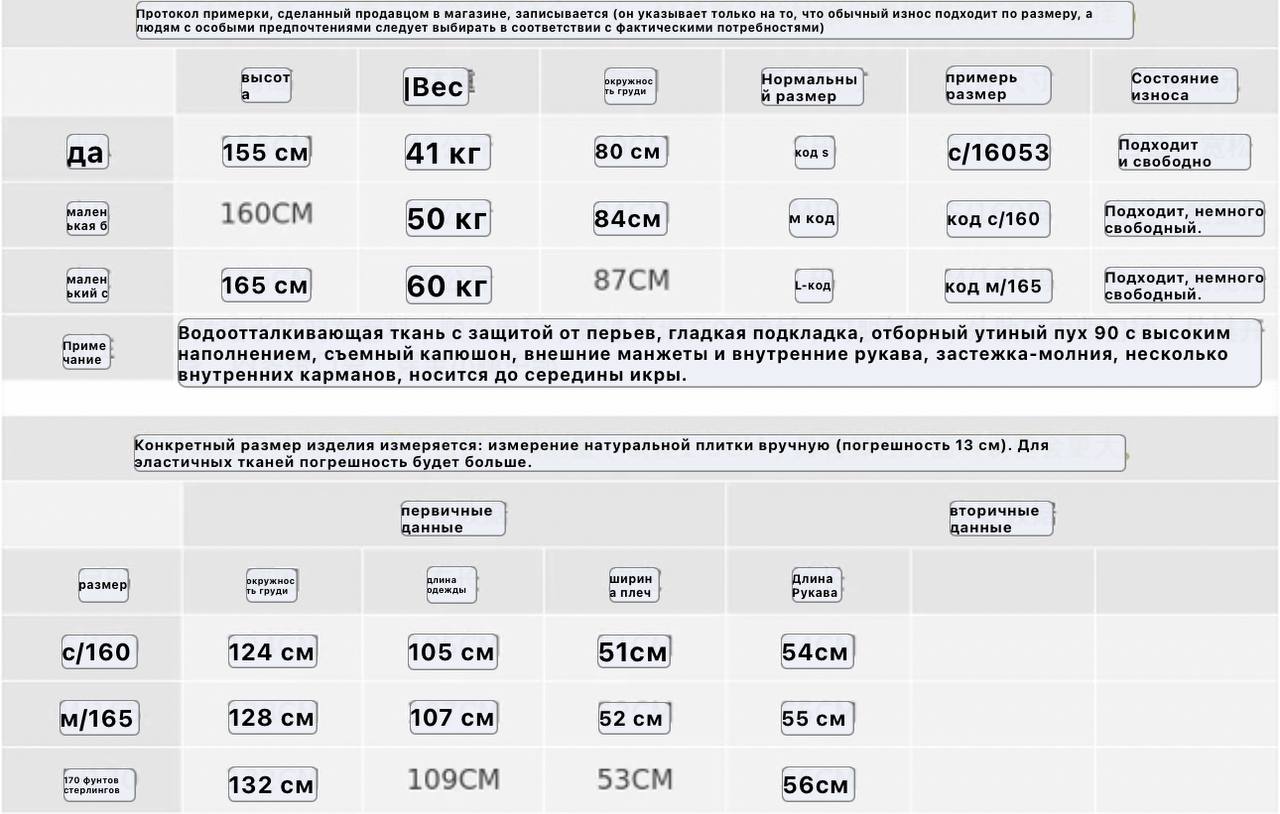Select the "м/165" size label beside "128 см"
Screen dimensions: 1280x814
pyautogui.click(x=98, y=718)
